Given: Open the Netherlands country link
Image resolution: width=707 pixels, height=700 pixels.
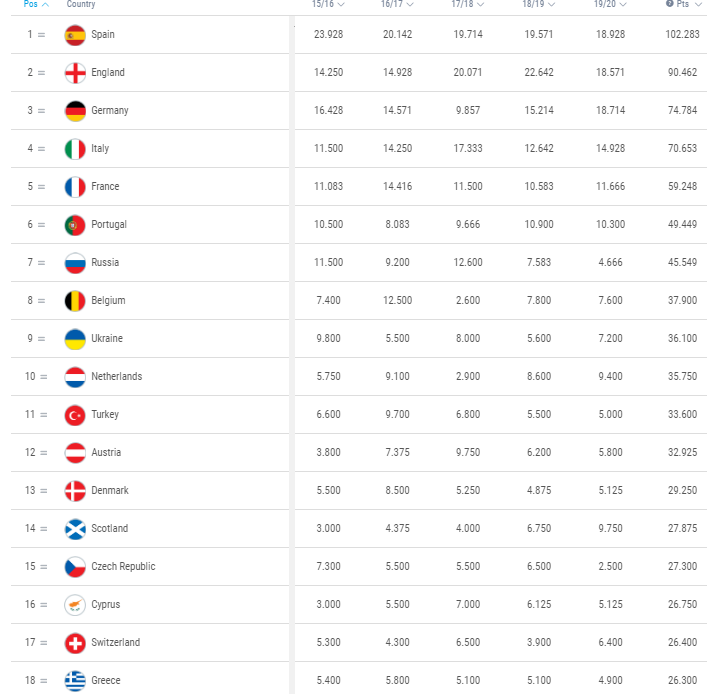Looking at the screenshot, I should pyautogui.click(x=116, y=376).
